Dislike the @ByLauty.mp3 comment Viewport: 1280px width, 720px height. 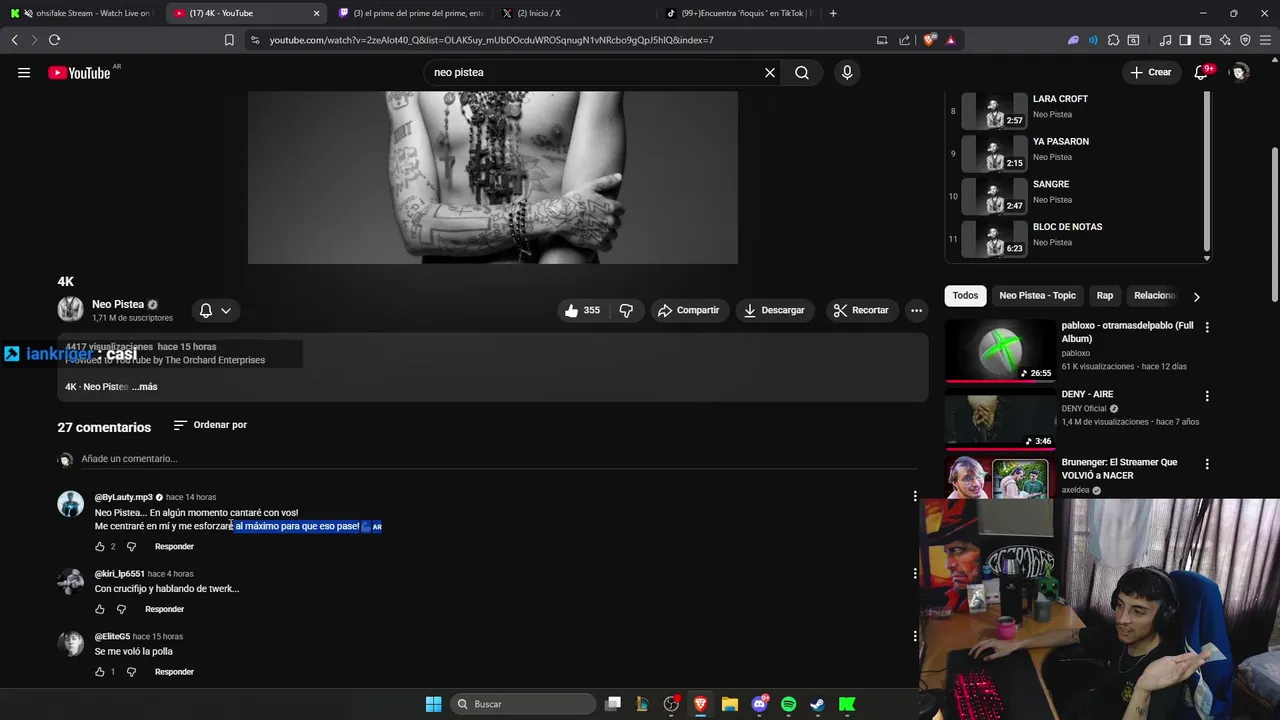click(x=131, y=547)
